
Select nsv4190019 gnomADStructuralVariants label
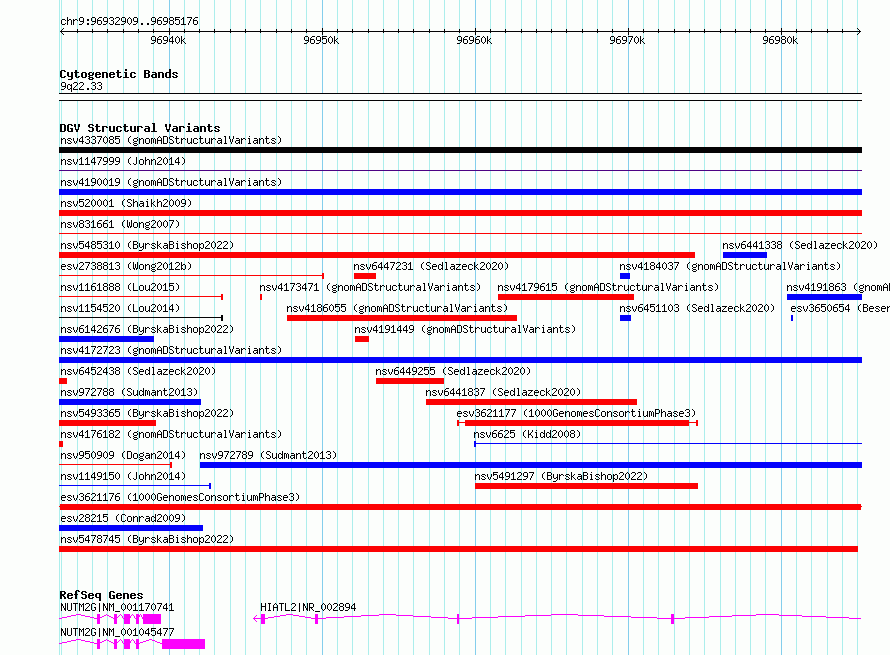(171, 182)
